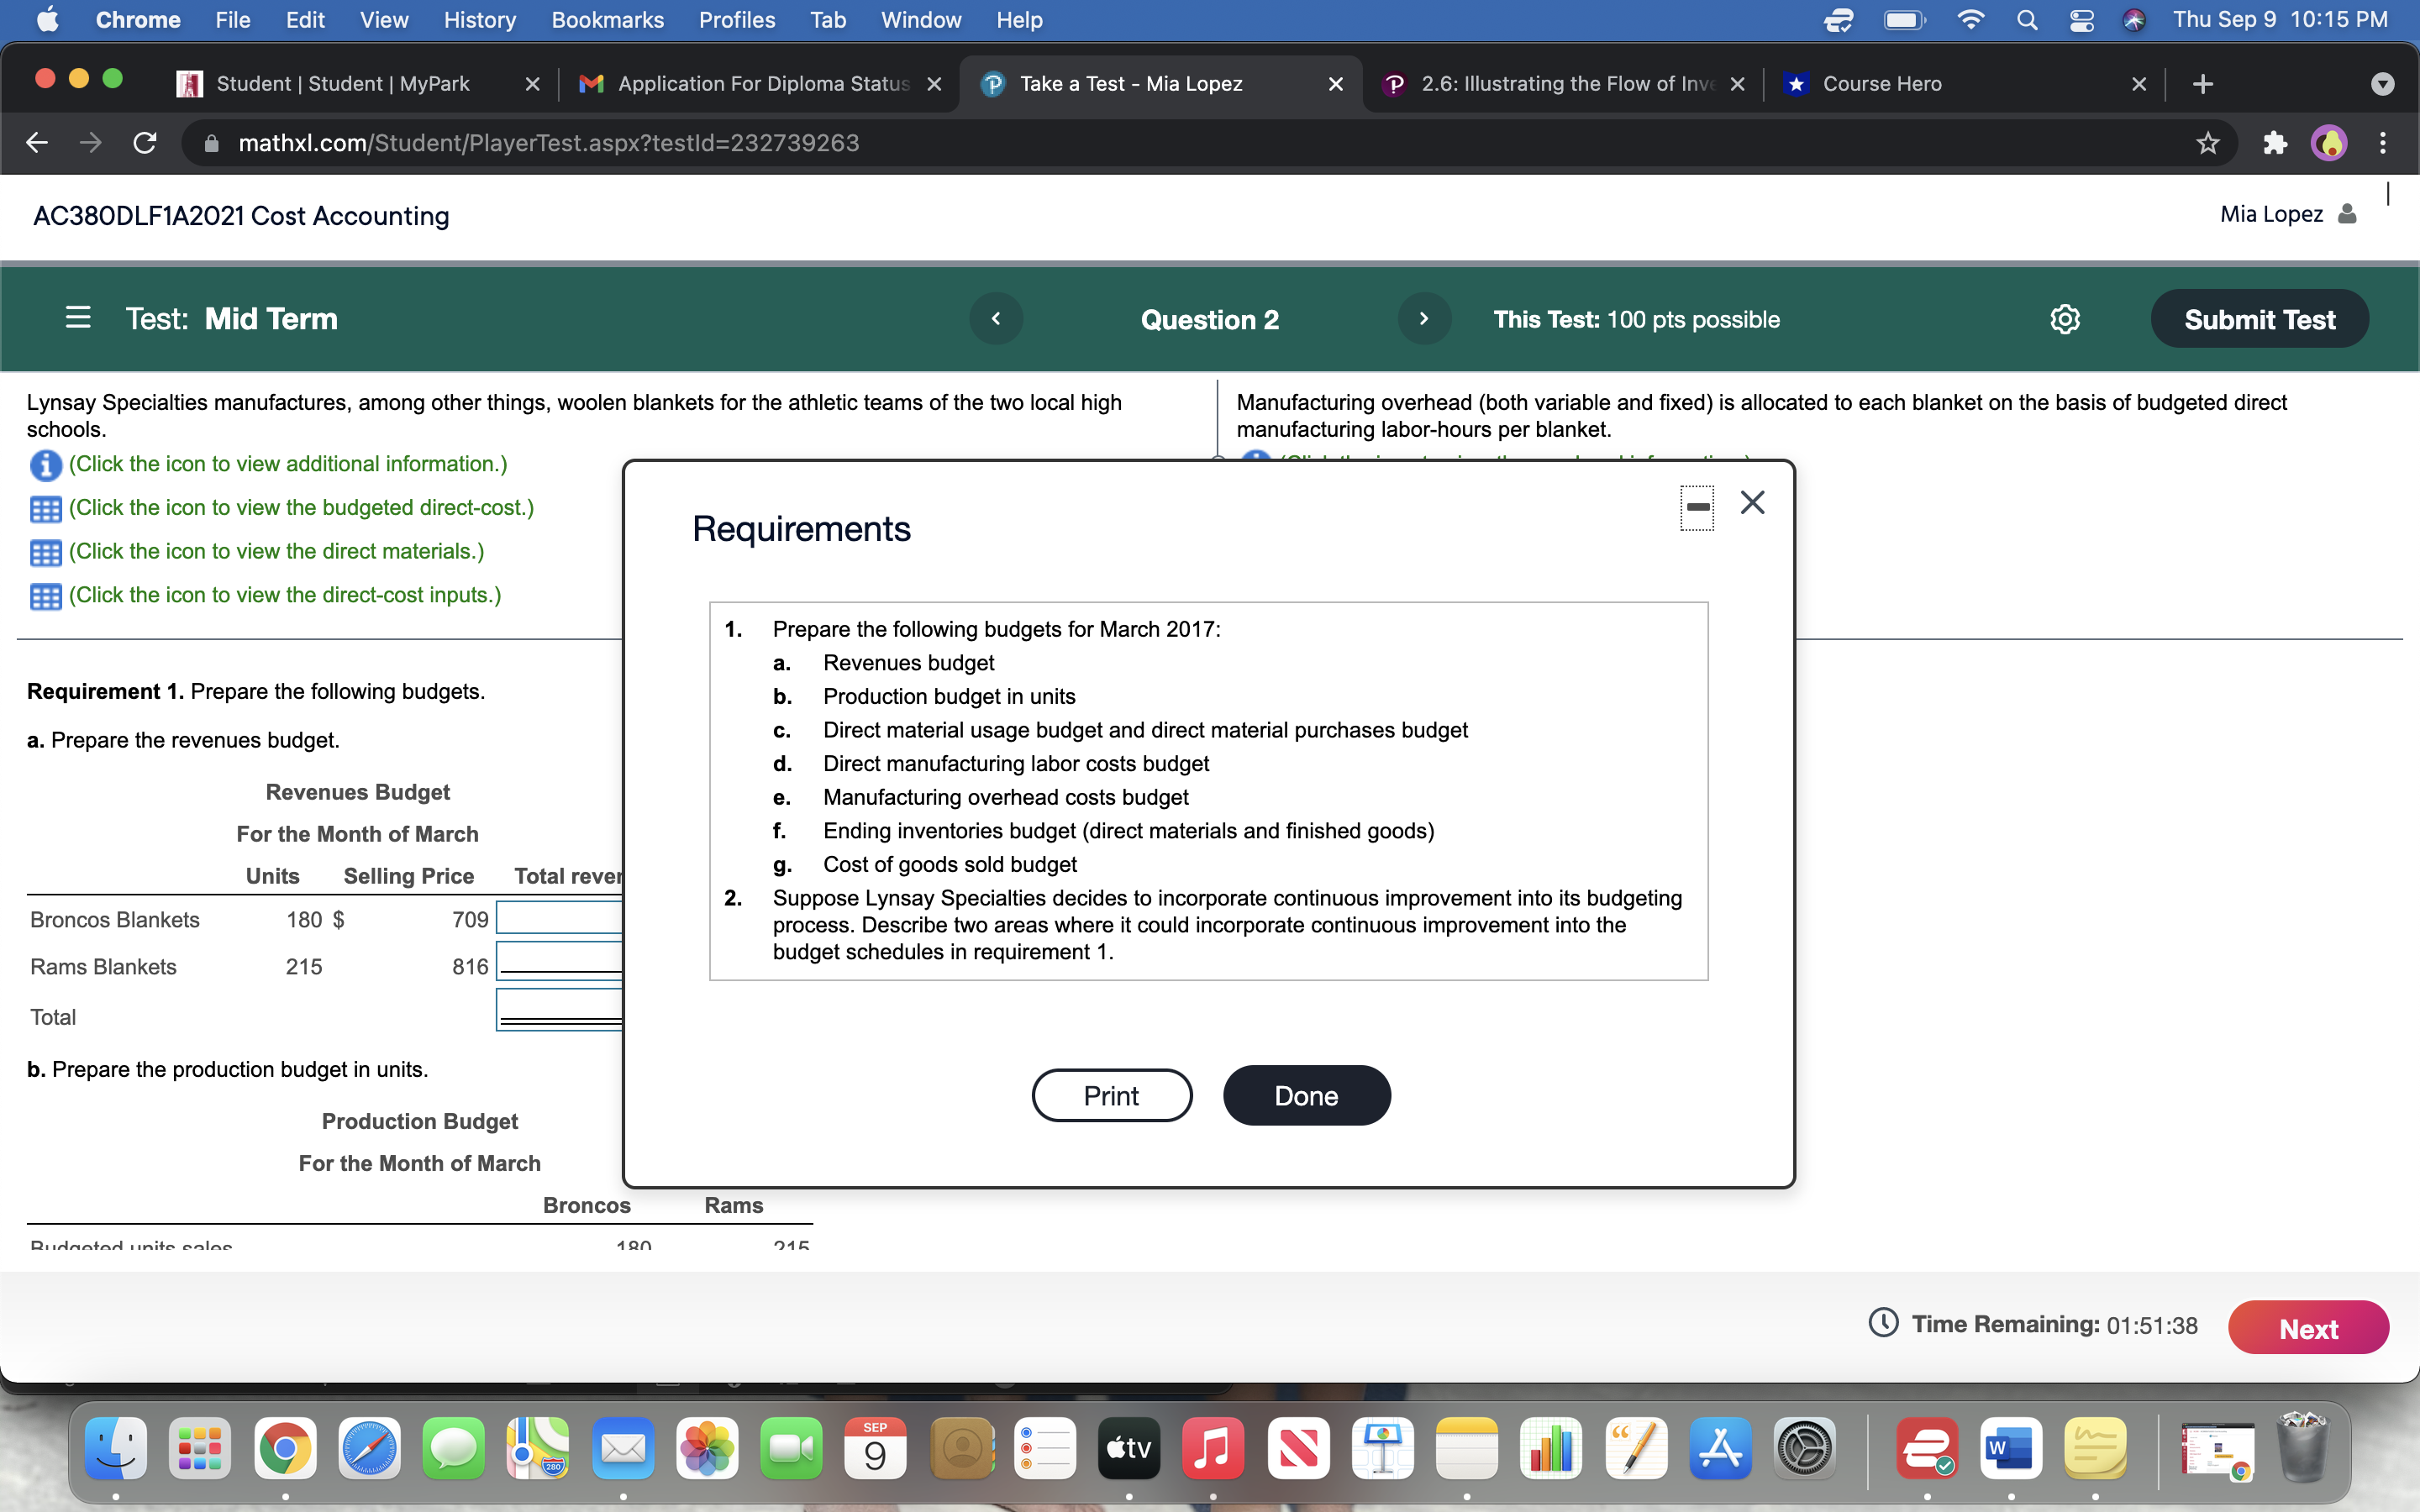Open the direct materials table icon
The image size is (2420, 1512).
click(46, 553)
